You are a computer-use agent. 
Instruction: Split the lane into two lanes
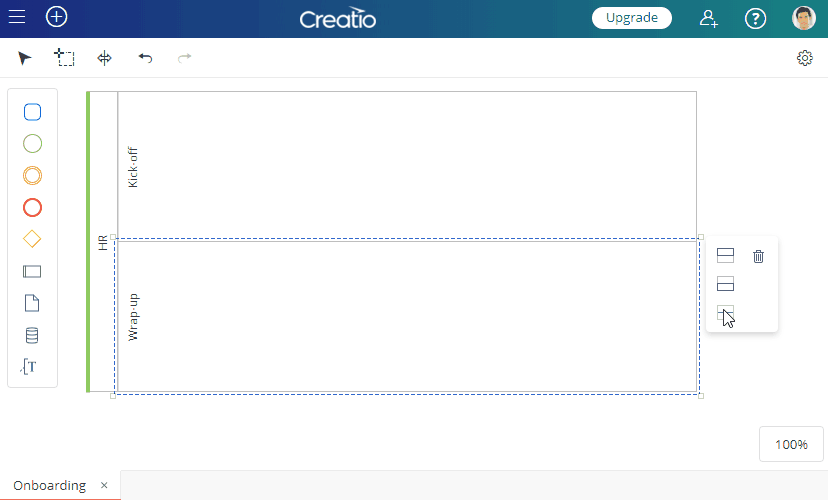point(726,313)
